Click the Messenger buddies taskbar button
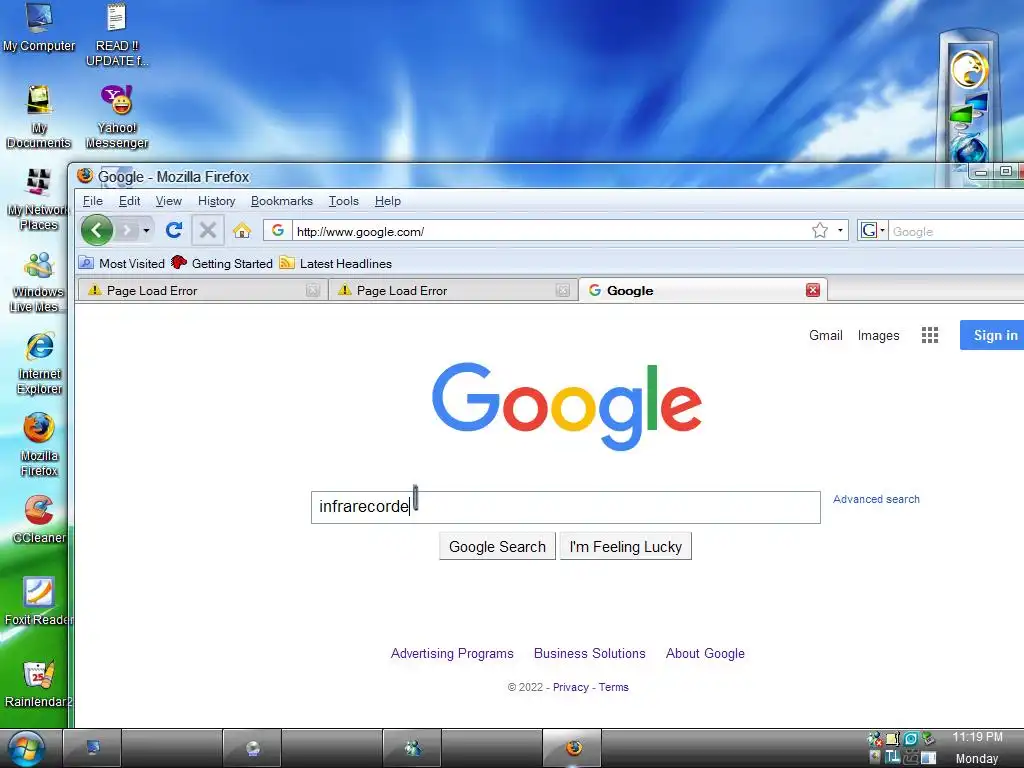The width and height of the screenshot is (1024, 768). (x=412, y=748)
